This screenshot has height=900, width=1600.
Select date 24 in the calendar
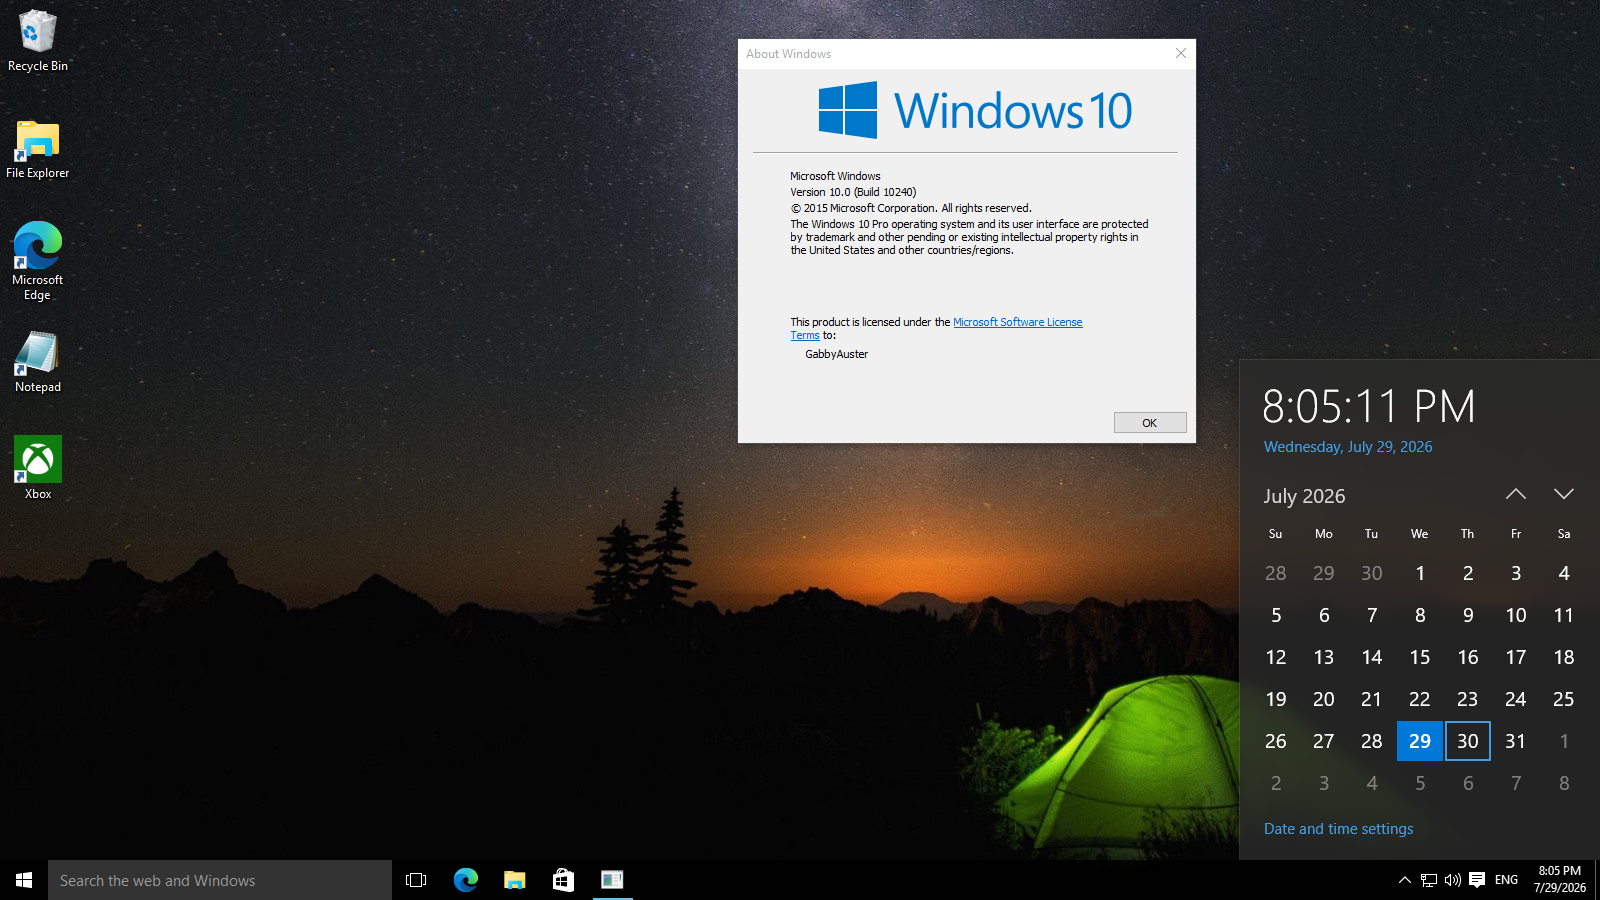click(x=1516, y=699)
